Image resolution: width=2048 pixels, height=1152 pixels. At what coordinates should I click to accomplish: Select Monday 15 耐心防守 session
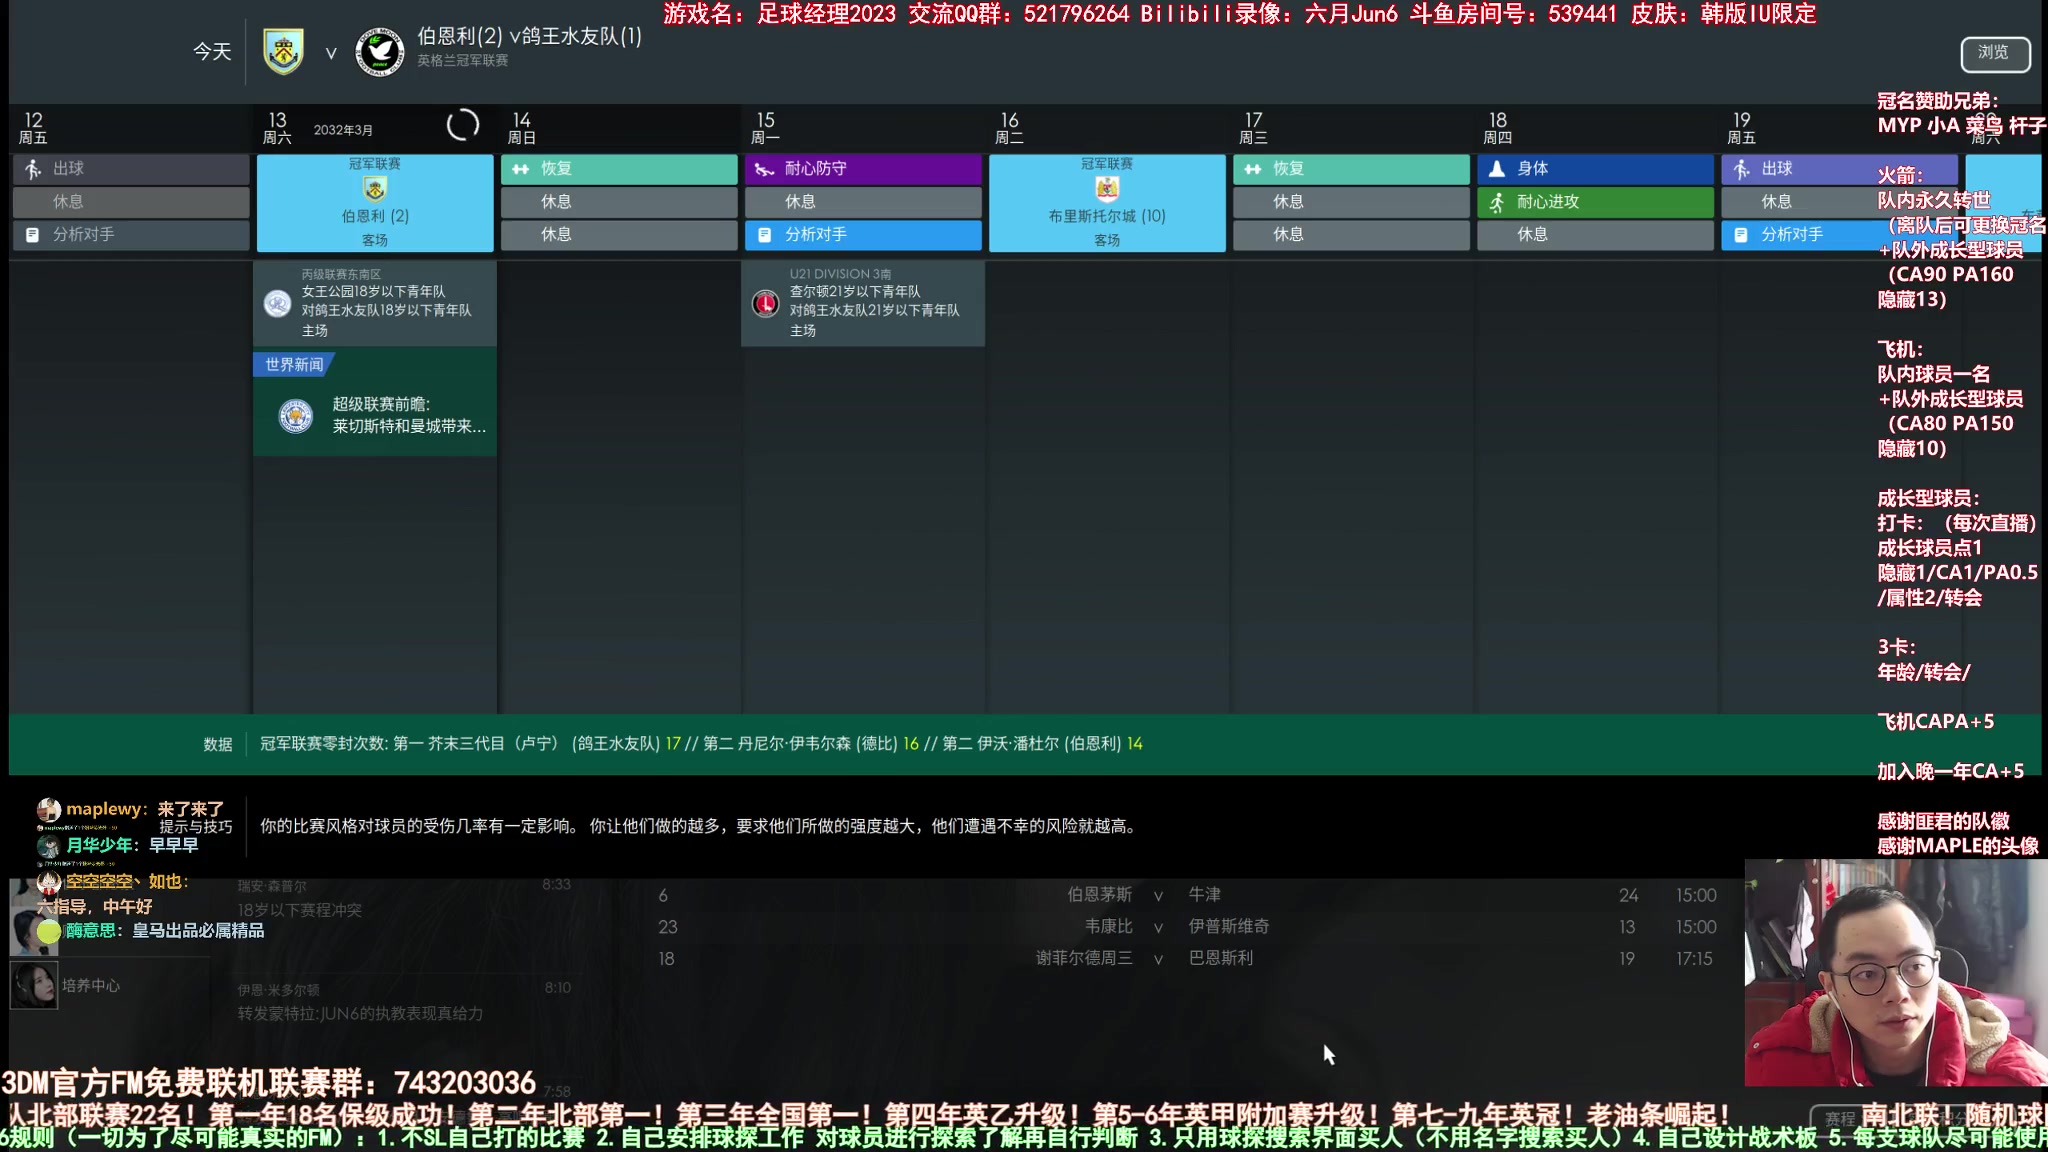863,169
